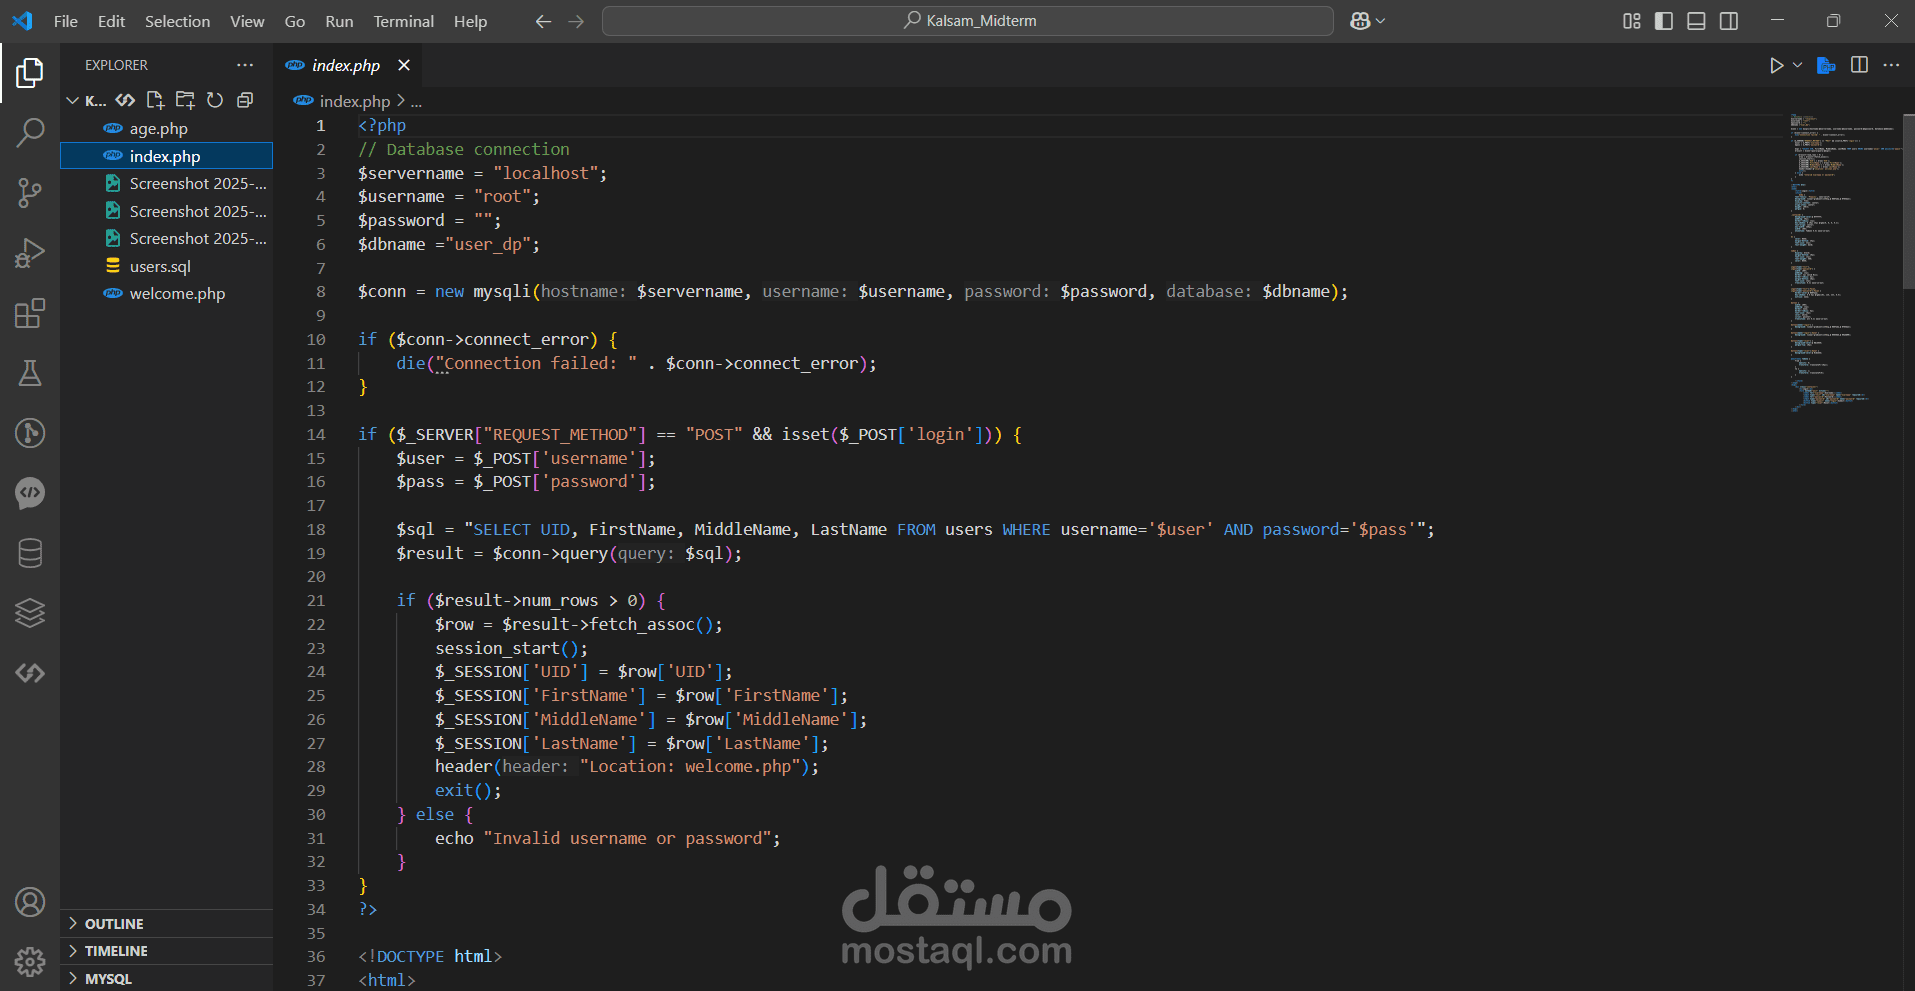1915x991 pixels.
Task: Click index.php in the breadcrumb
Action: click(354, 101)
